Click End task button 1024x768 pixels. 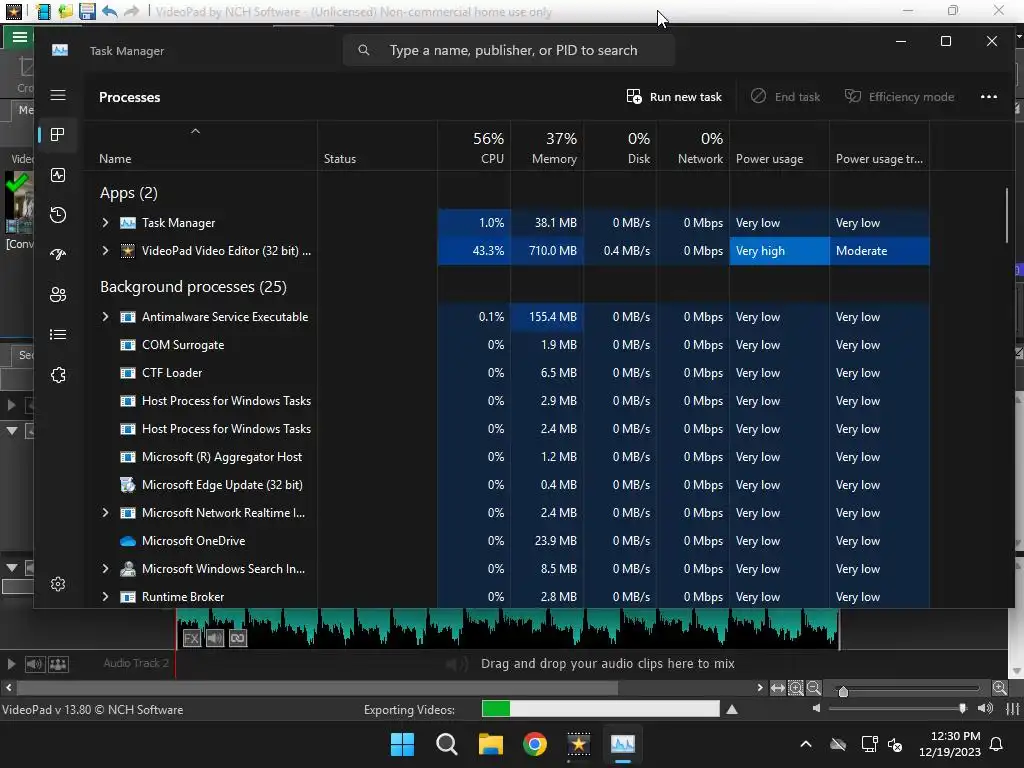pos(785,97)
